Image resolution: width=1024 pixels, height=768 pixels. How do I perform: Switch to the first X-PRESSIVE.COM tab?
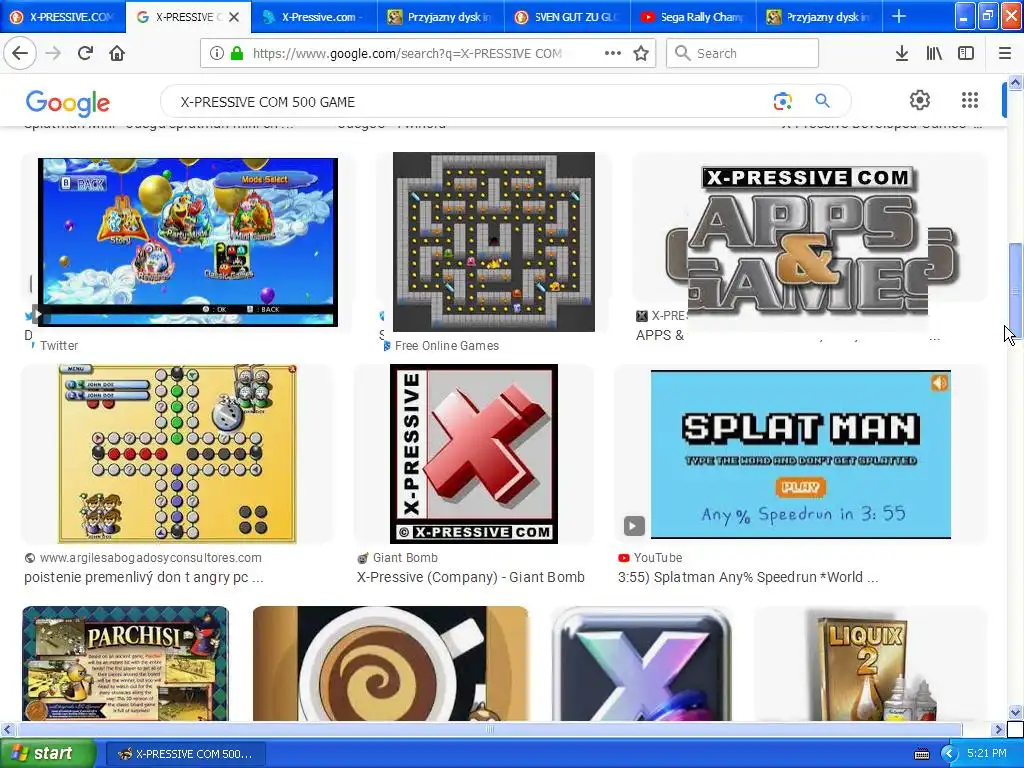(63, 17)
